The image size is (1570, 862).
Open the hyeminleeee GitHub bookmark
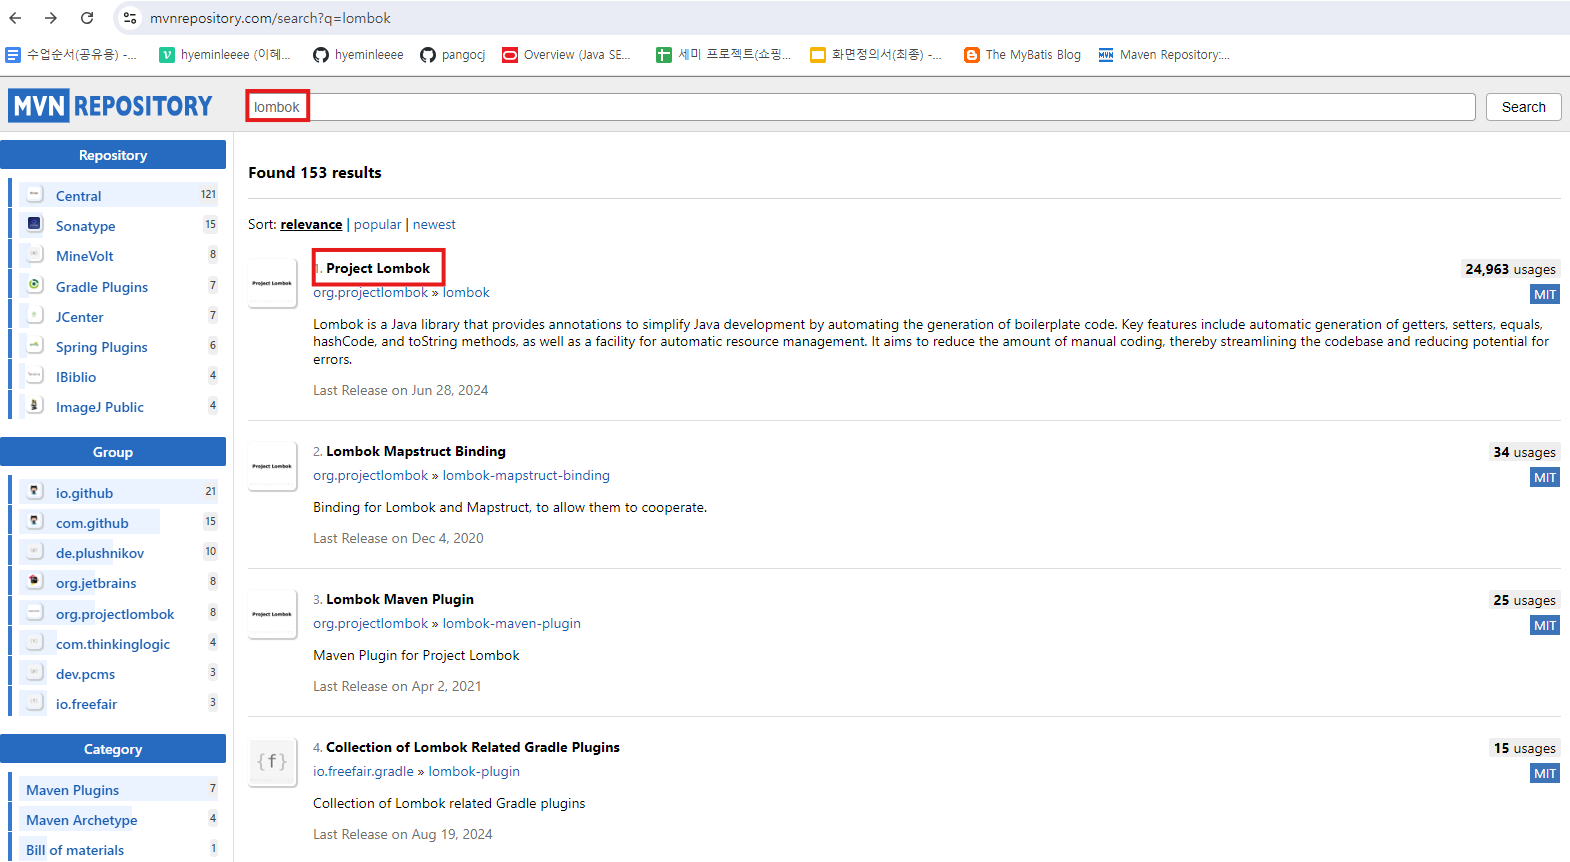click(359, 55)
